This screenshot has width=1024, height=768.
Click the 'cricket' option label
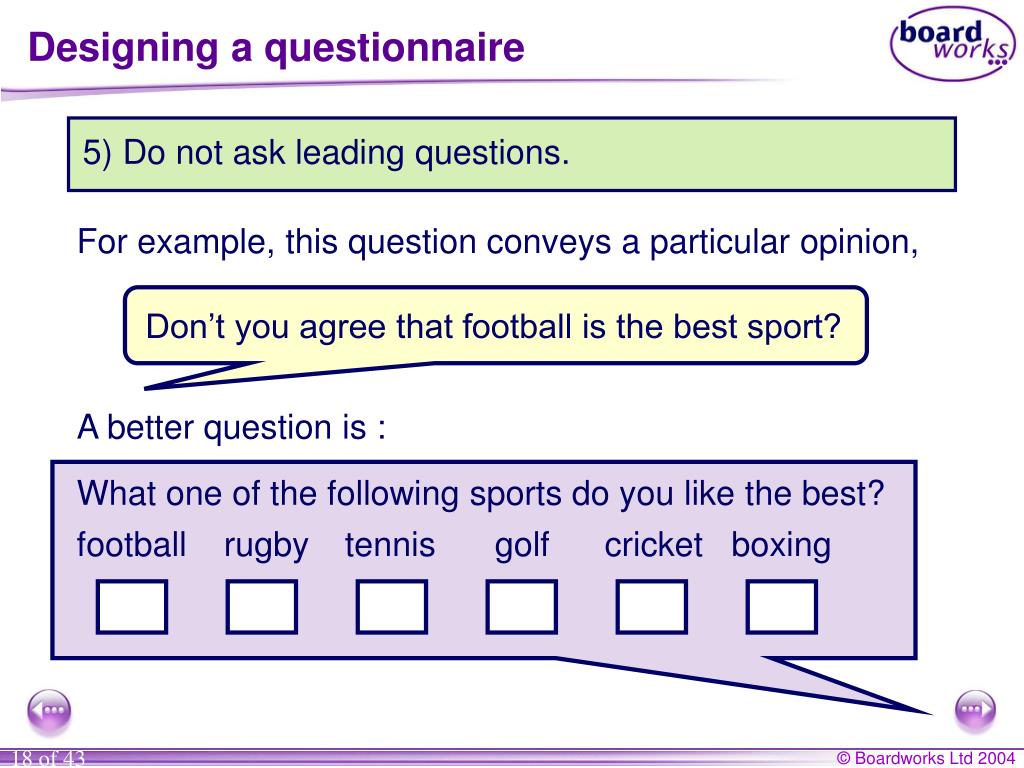pyautogui.click(x=653, y=545)
